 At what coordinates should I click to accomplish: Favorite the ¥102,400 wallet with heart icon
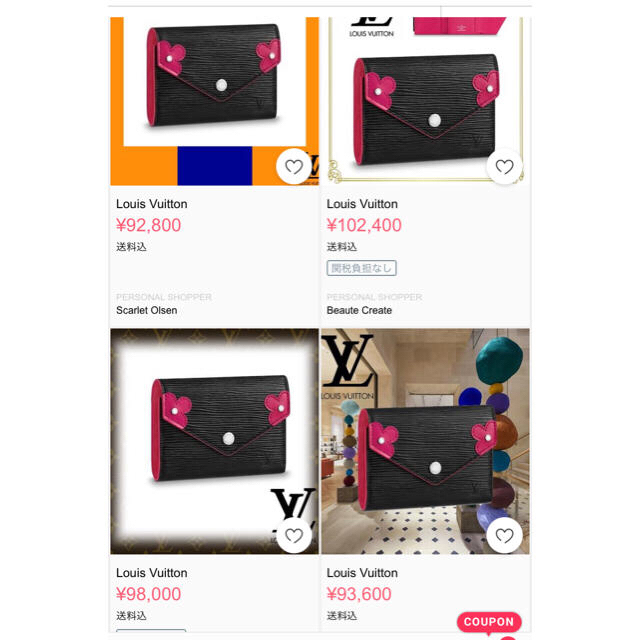(504, 167)
